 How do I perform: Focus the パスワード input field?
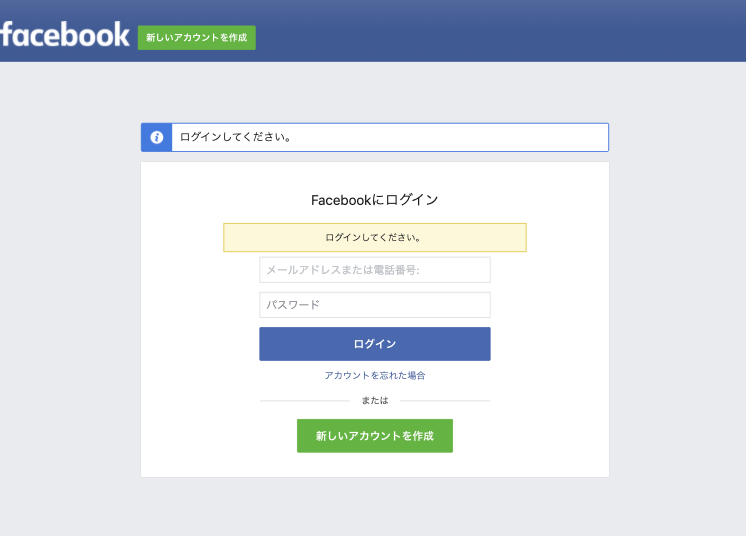[375, 305]
